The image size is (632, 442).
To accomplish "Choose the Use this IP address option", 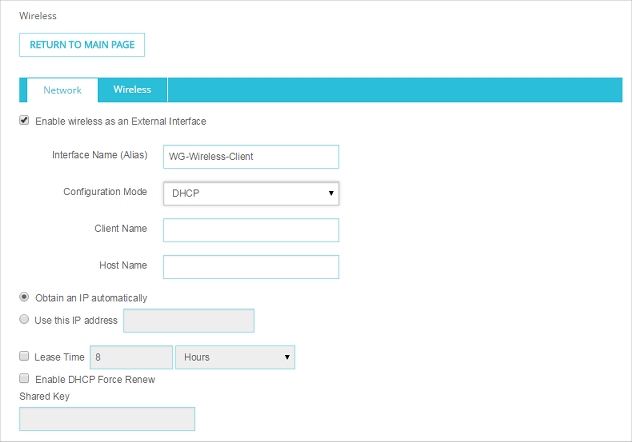I will [x=25, y=320].
